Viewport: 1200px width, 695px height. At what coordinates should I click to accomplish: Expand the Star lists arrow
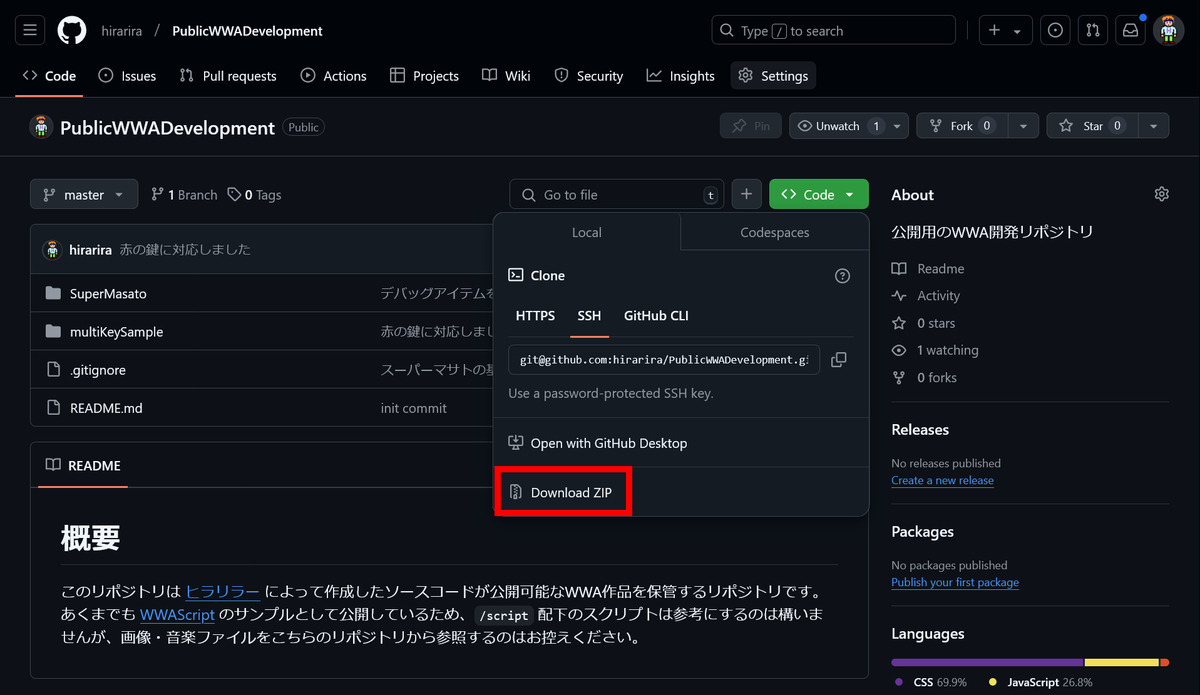[x=1154, y=126]
